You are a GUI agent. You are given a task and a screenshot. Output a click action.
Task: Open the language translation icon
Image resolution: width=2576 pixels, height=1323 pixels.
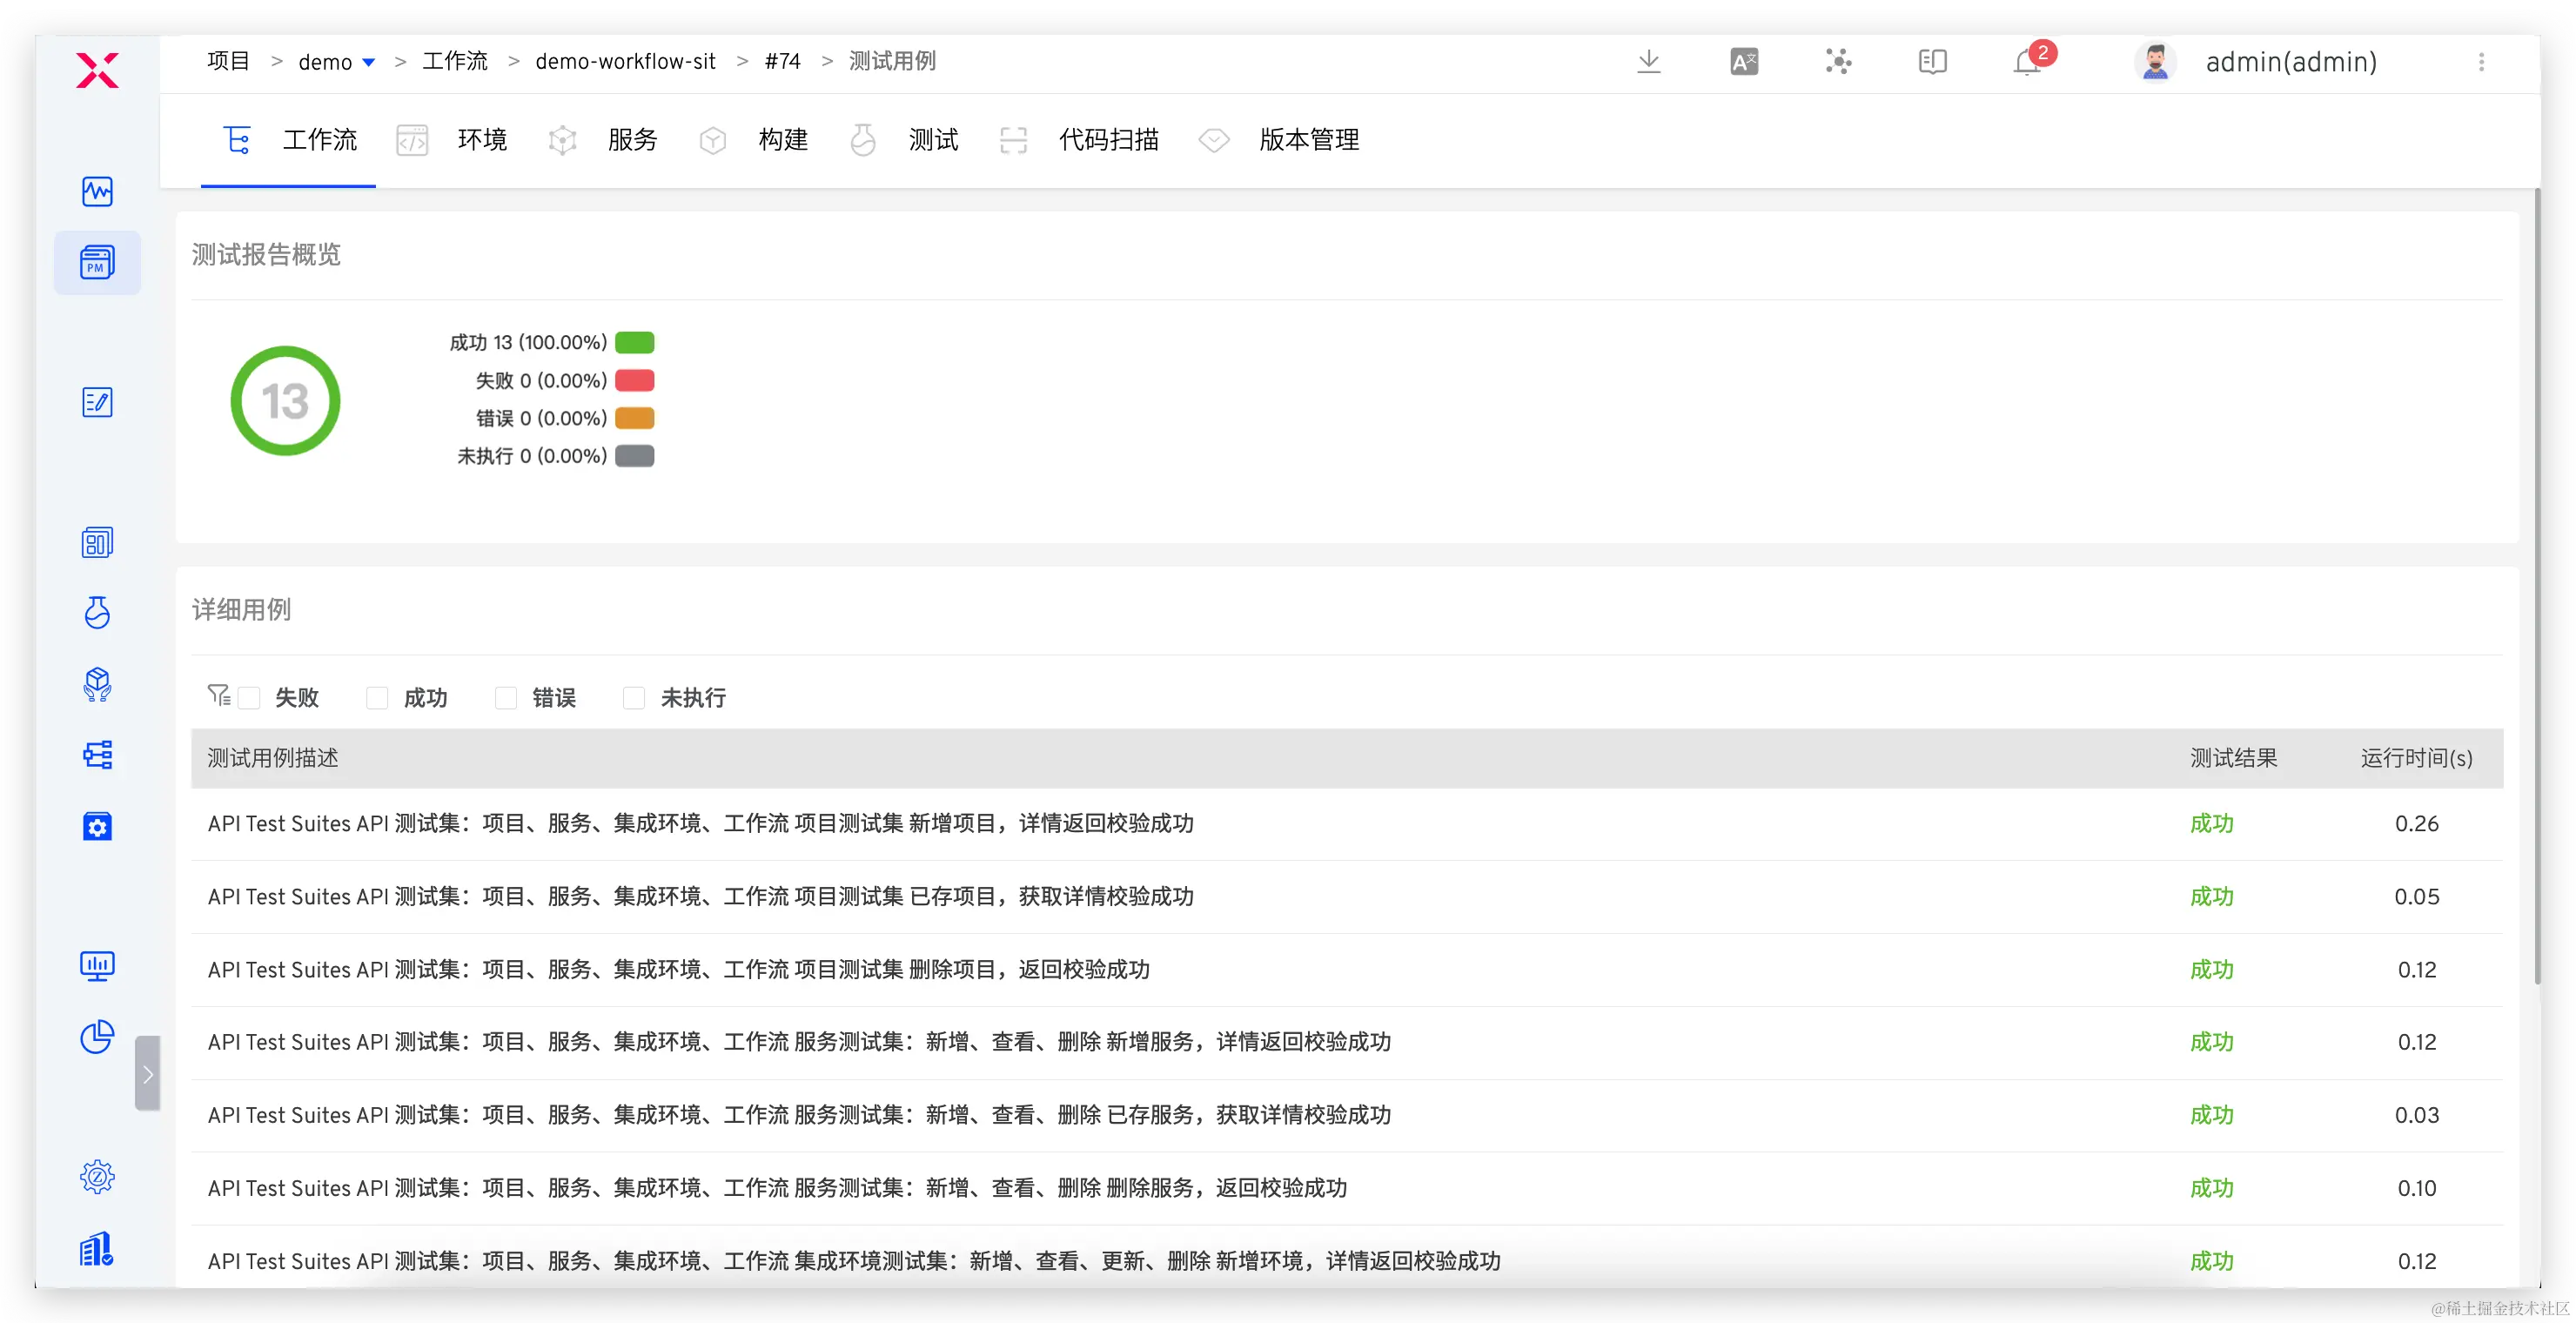[x=1744, y=62]
